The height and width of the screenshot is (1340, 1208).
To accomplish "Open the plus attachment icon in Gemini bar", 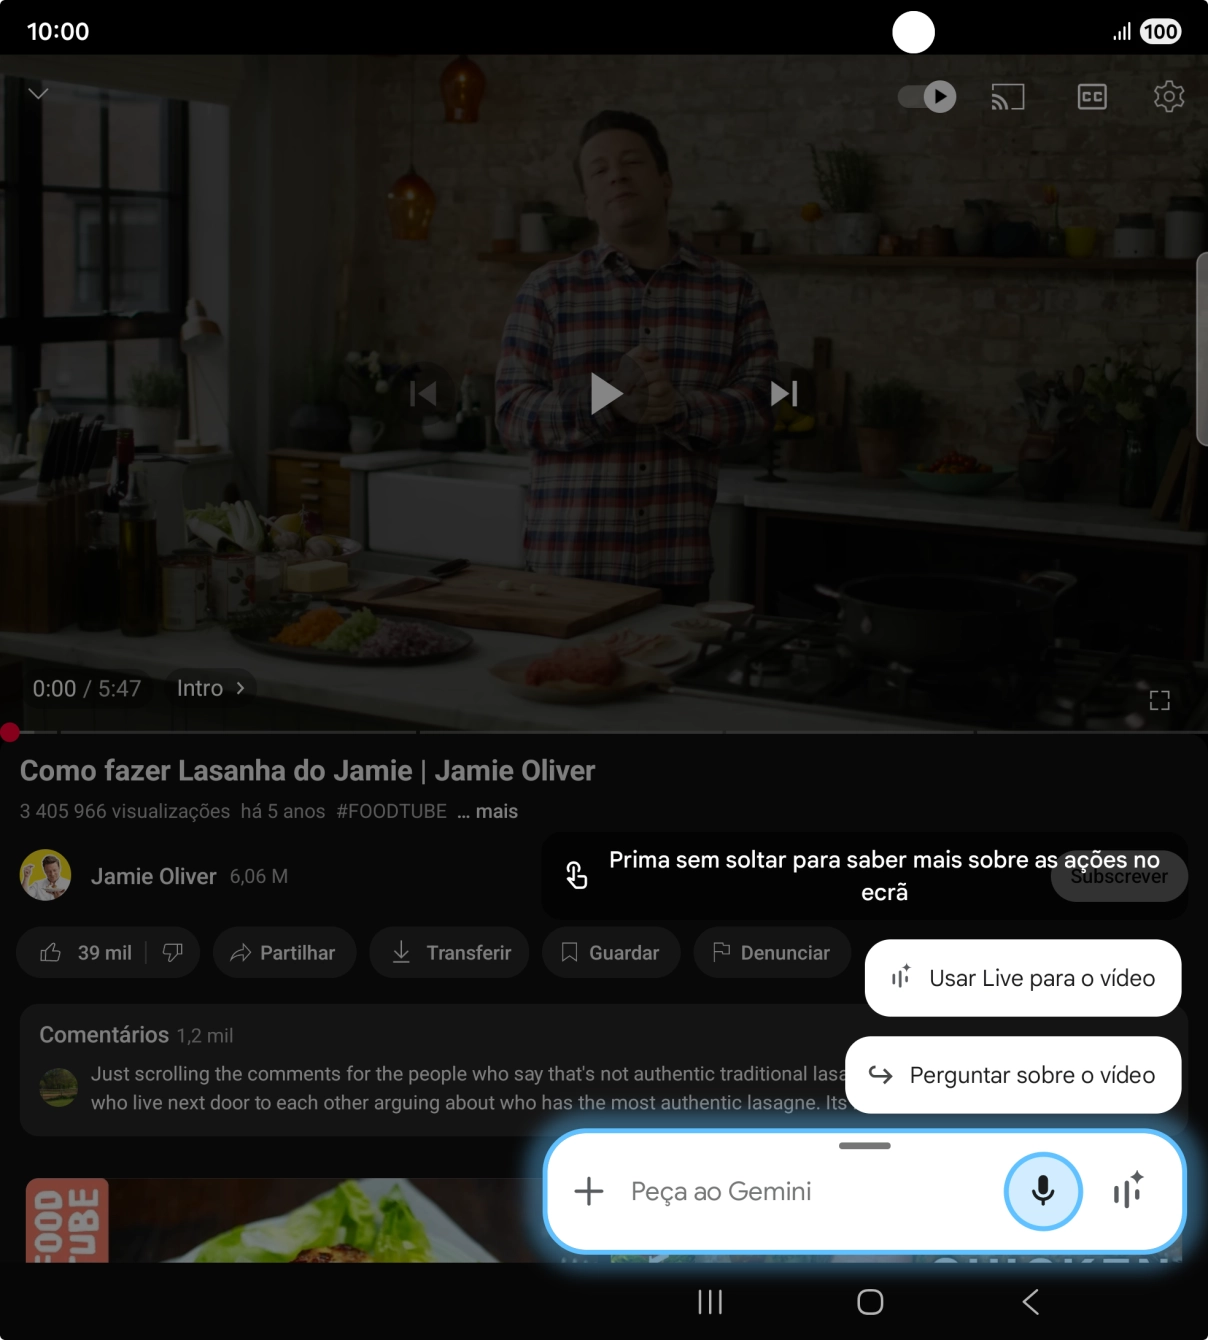I will [589, 1191].
